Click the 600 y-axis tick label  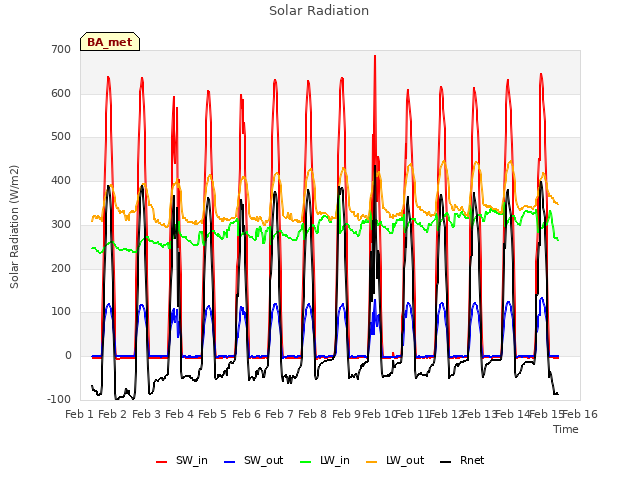coord(61,93)
